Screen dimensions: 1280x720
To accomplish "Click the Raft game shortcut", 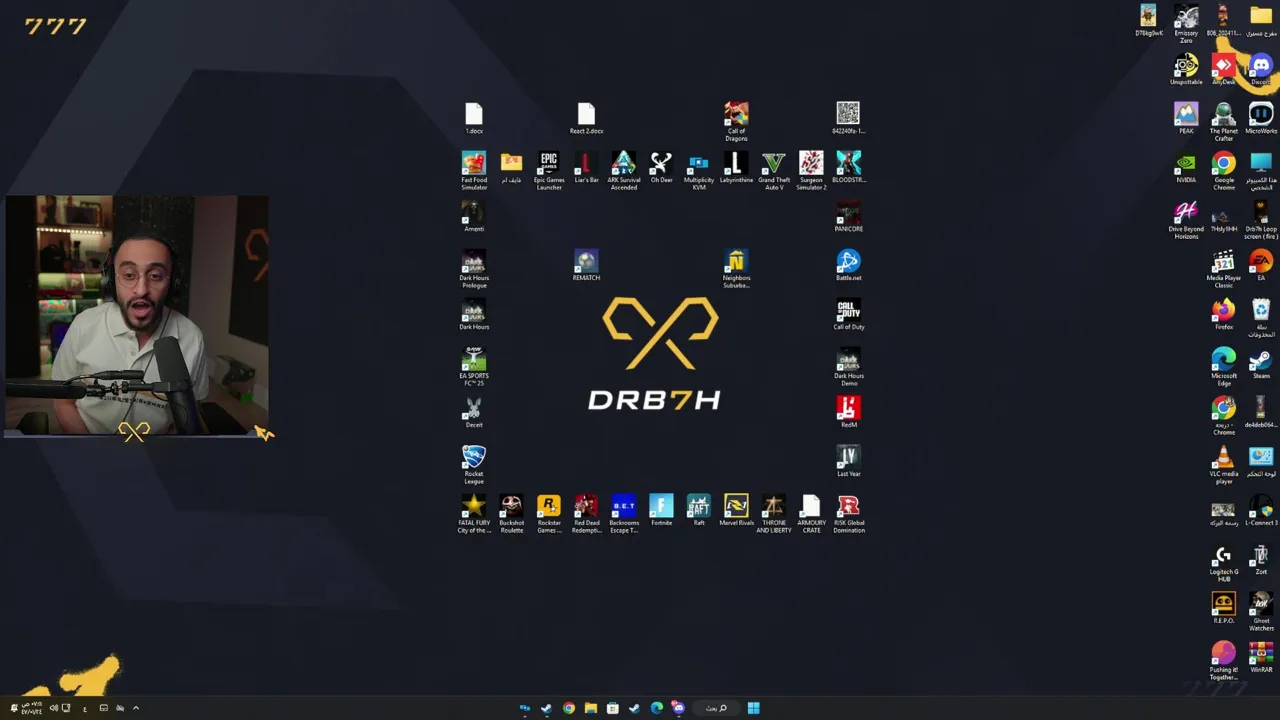I will coord(699,511).
